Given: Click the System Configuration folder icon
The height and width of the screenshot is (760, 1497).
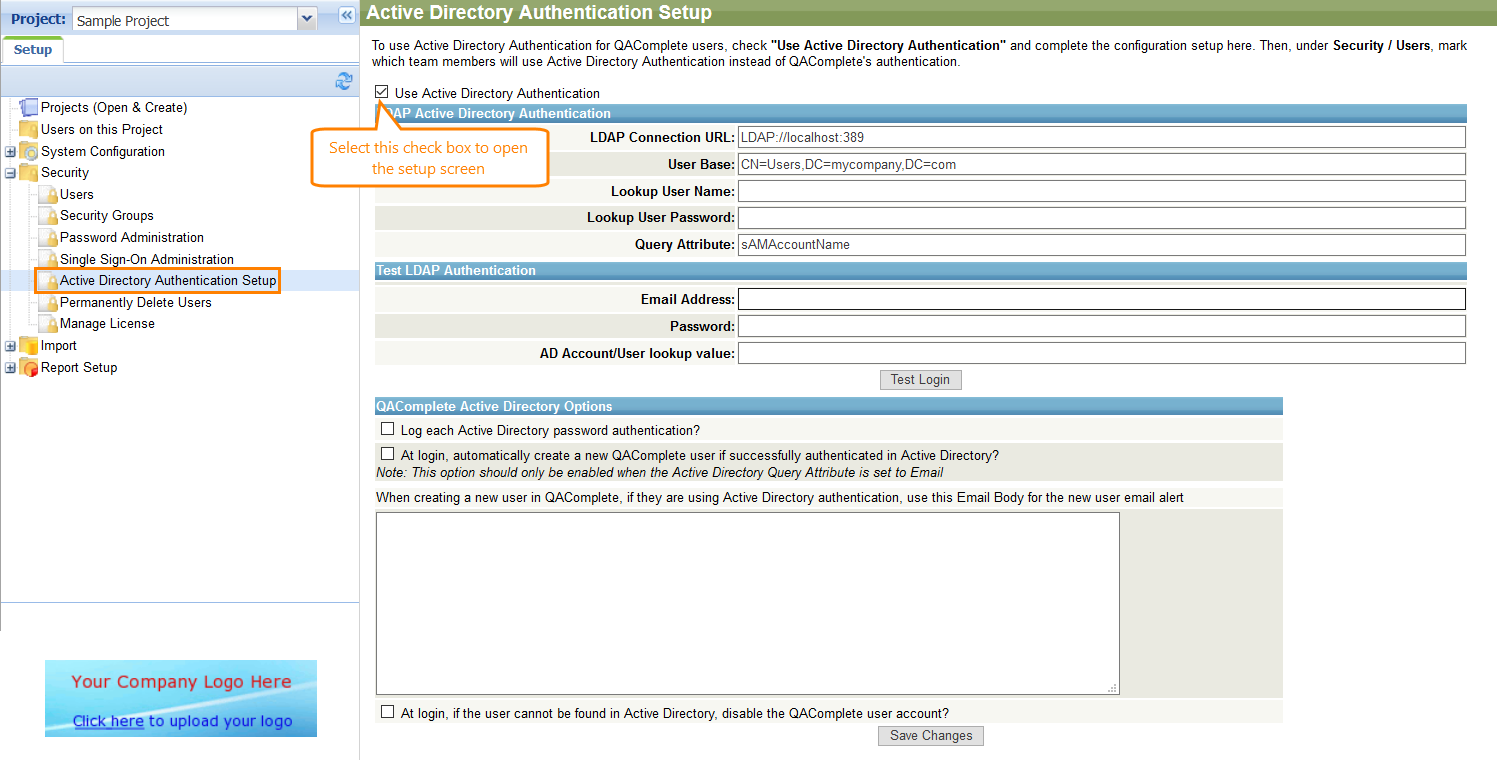Looking at the screenshot, I should click(x=28, y=152).
